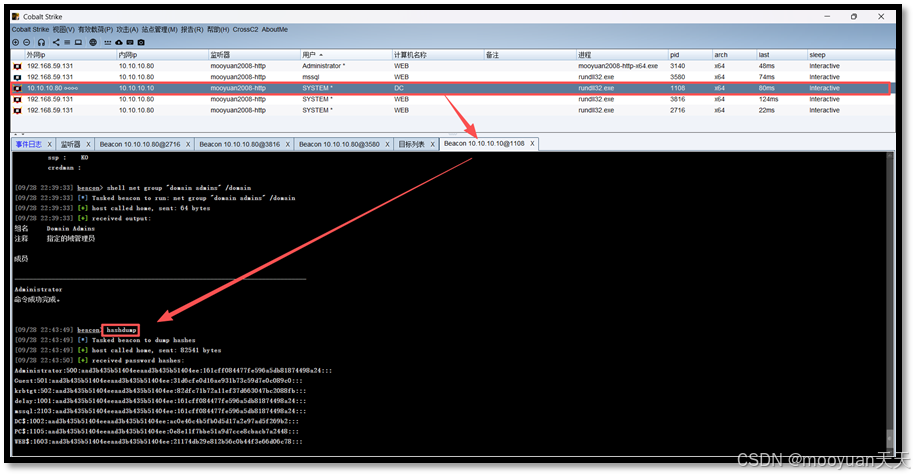Image resolution: width=915 pixels, height=476 pixels.
Task: Sort by arch column header
Action: click(x=734, y=55)
